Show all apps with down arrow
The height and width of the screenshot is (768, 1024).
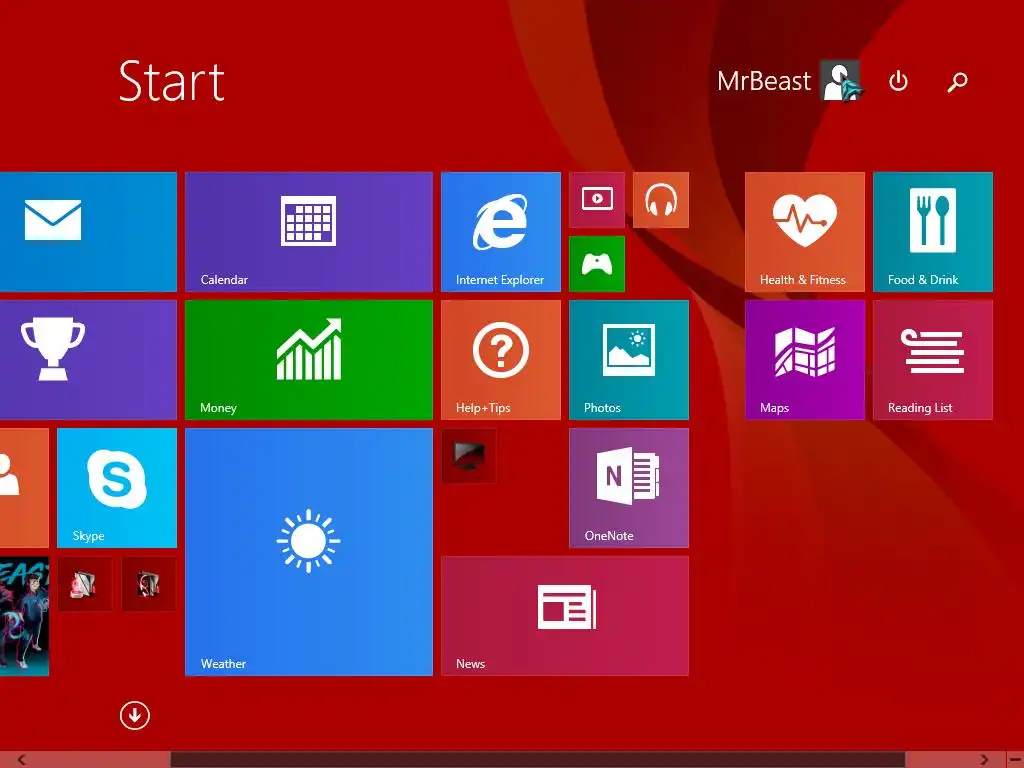[135, 716]
